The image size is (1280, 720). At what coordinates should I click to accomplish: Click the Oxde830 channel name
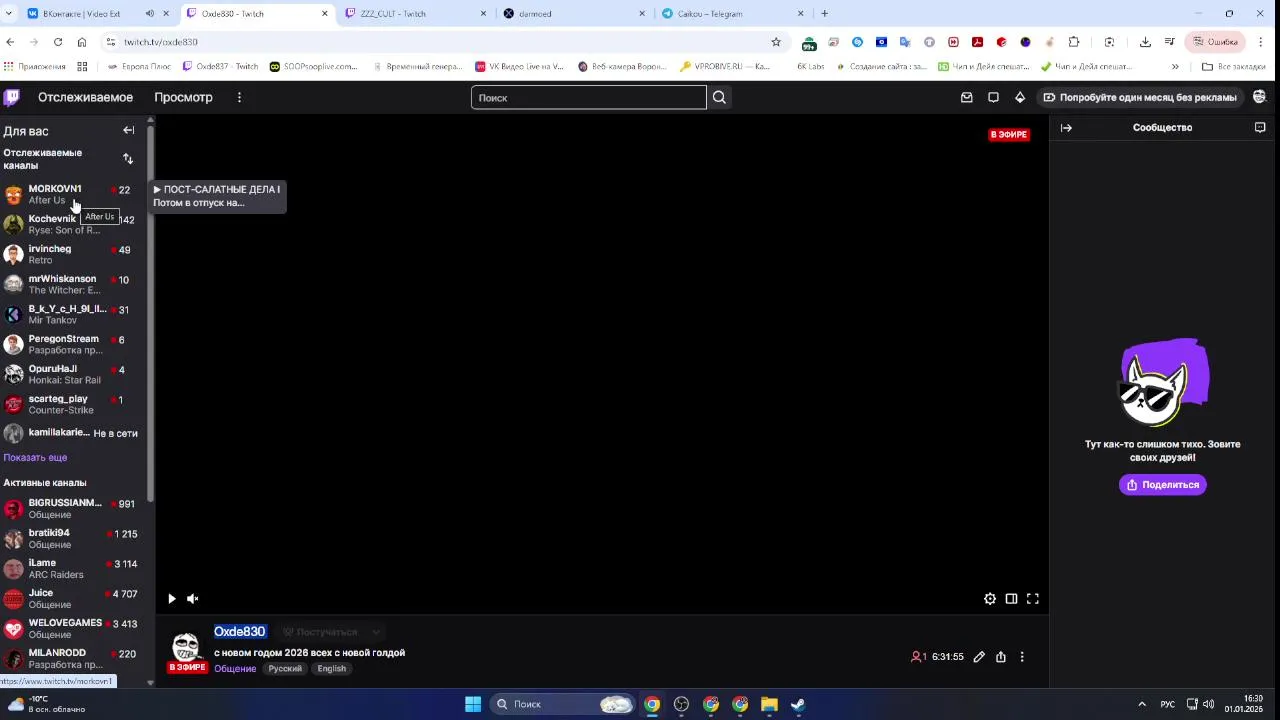tap(239, 632)
